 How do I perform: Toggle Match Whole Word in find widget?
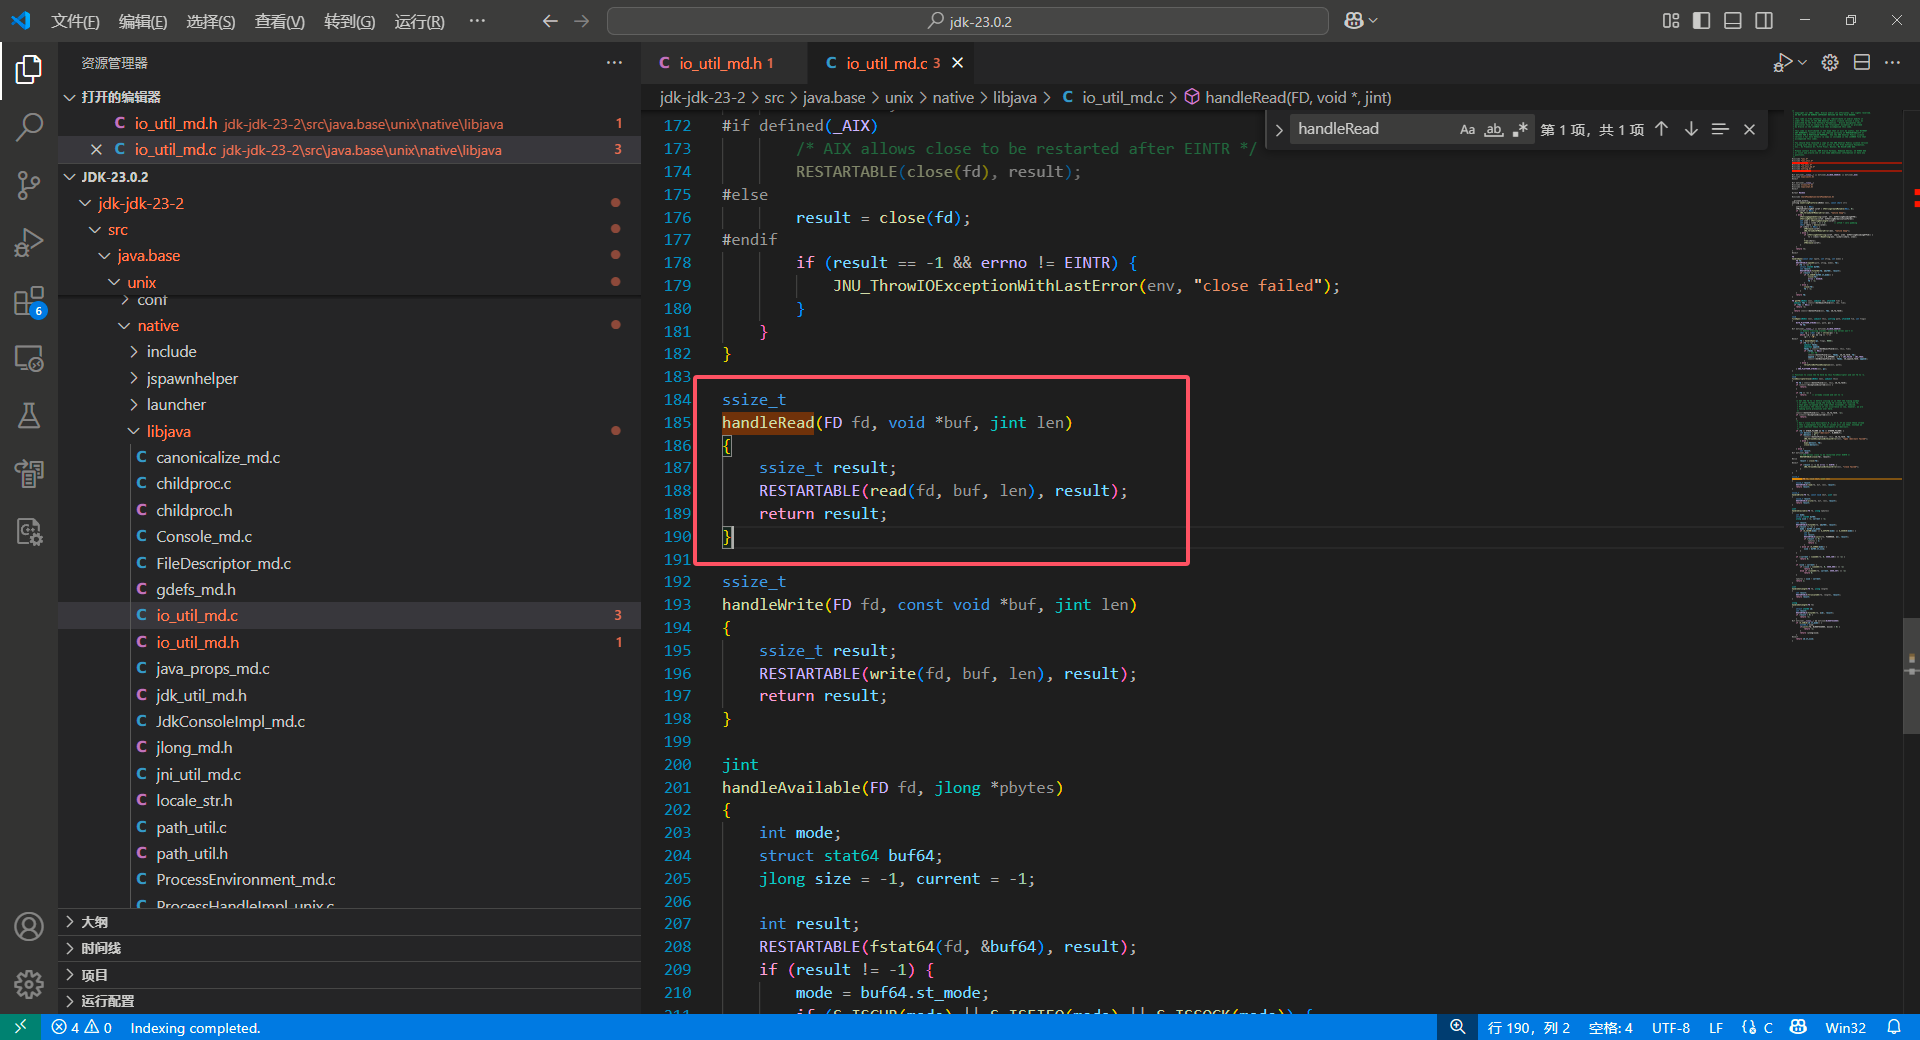click(1494, 129)
